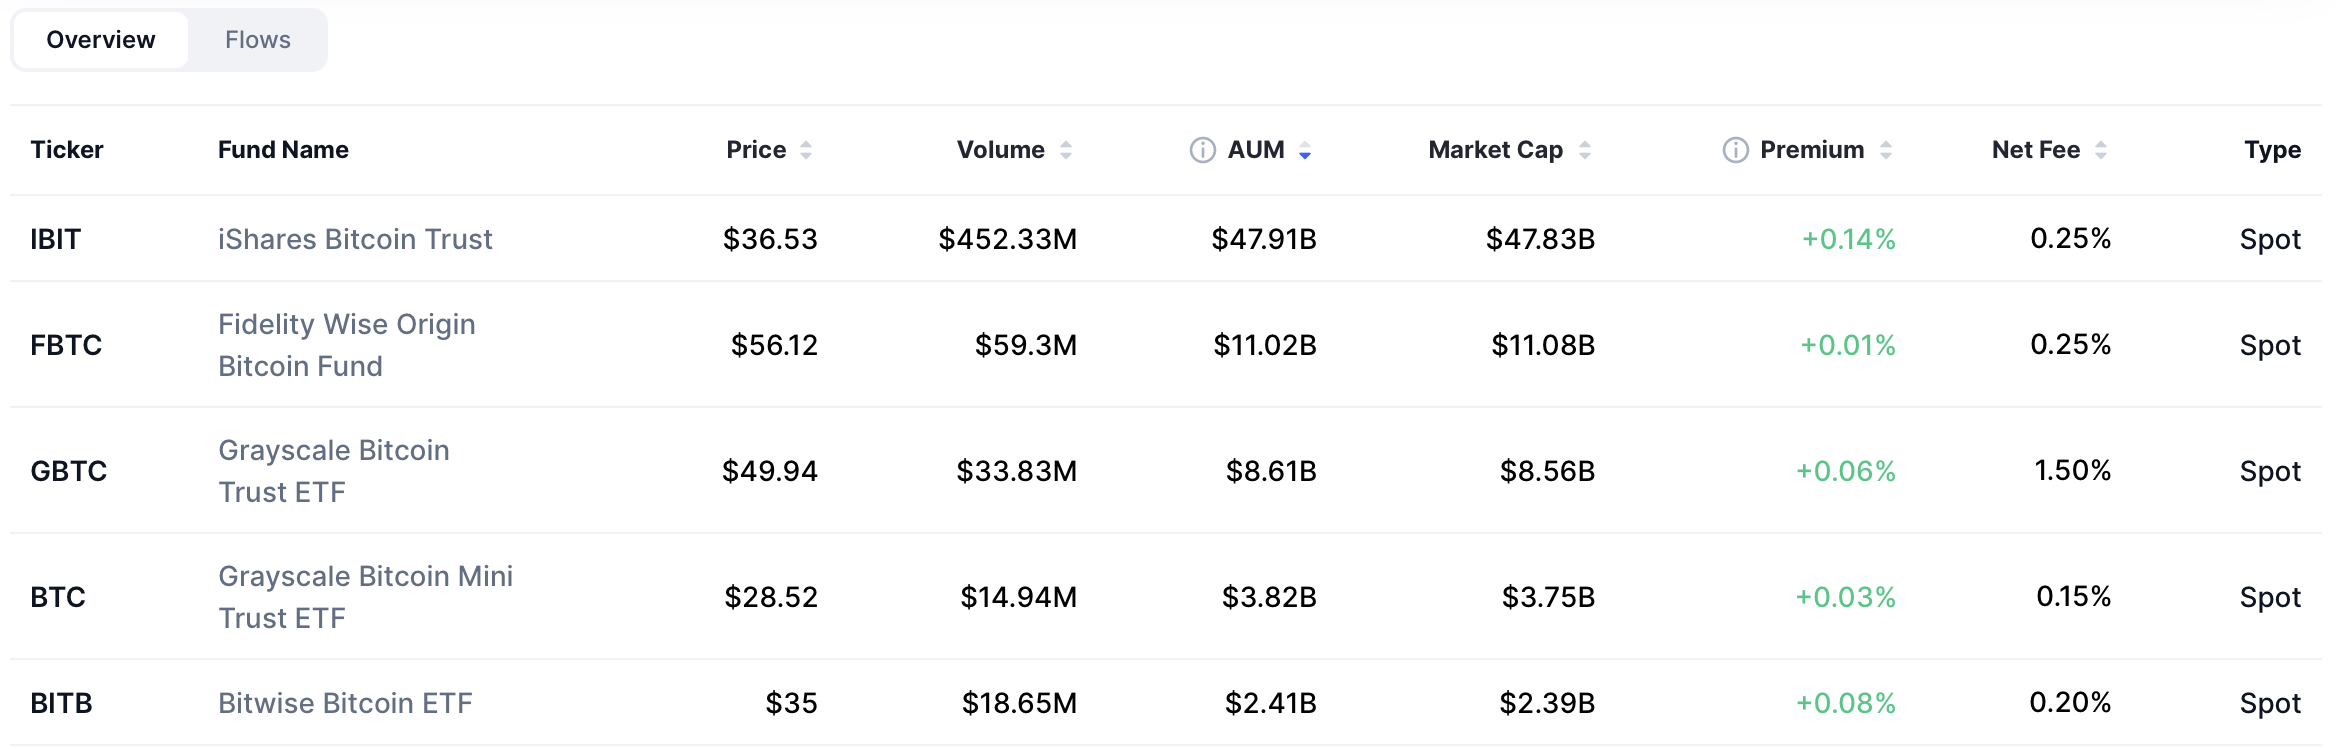Click BTC market cap $3.75B
This screenshot has width=2345, height=749.
1548,597
